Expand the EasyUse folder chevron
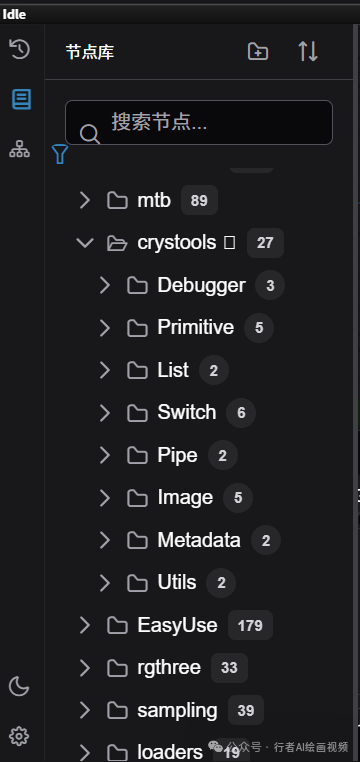 85,625
